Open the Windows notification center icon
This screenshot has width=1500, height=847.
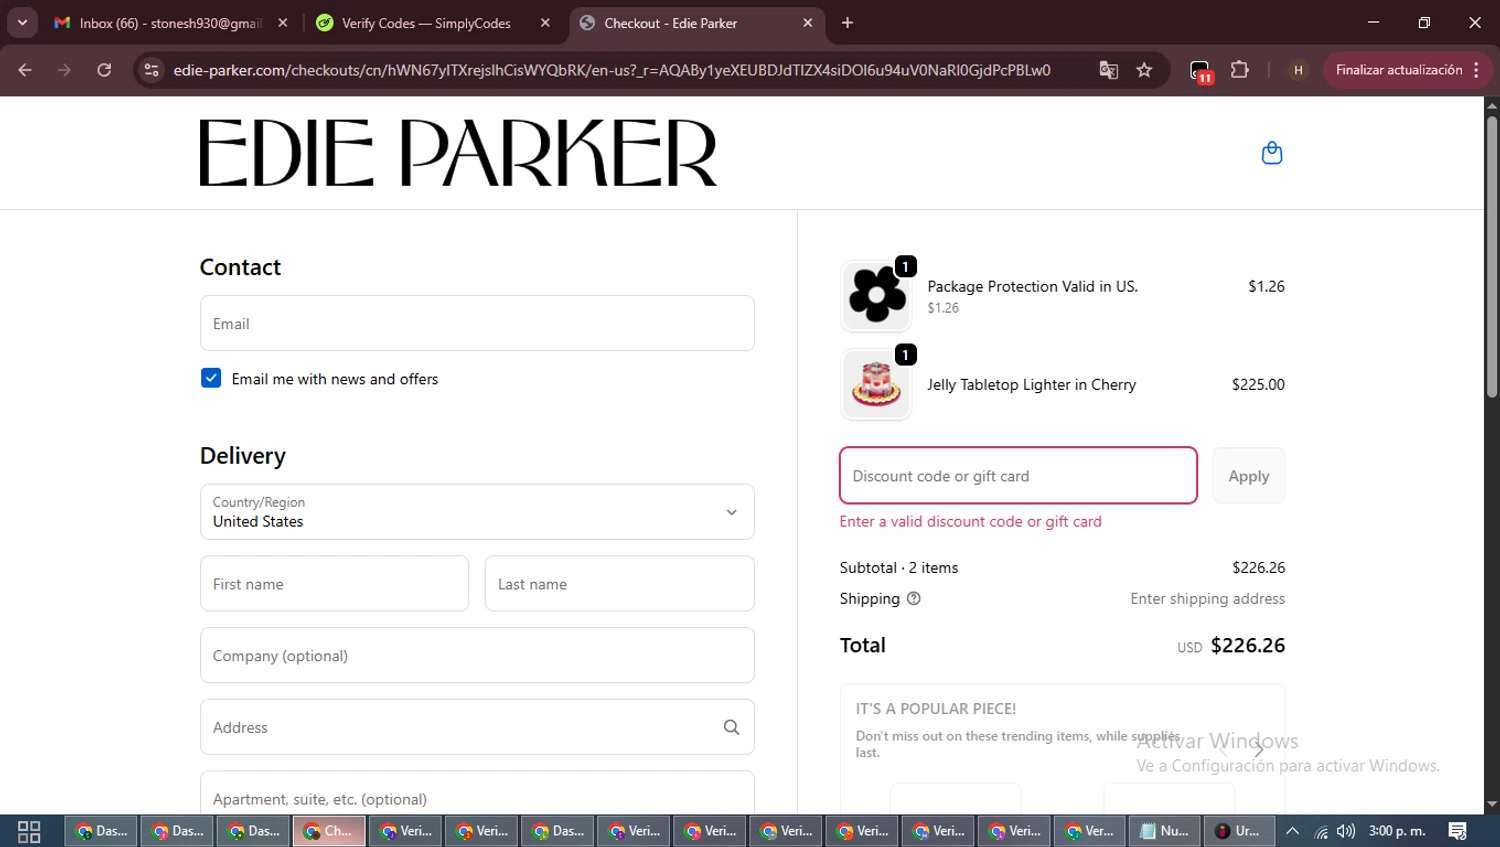coord(1458,831)
